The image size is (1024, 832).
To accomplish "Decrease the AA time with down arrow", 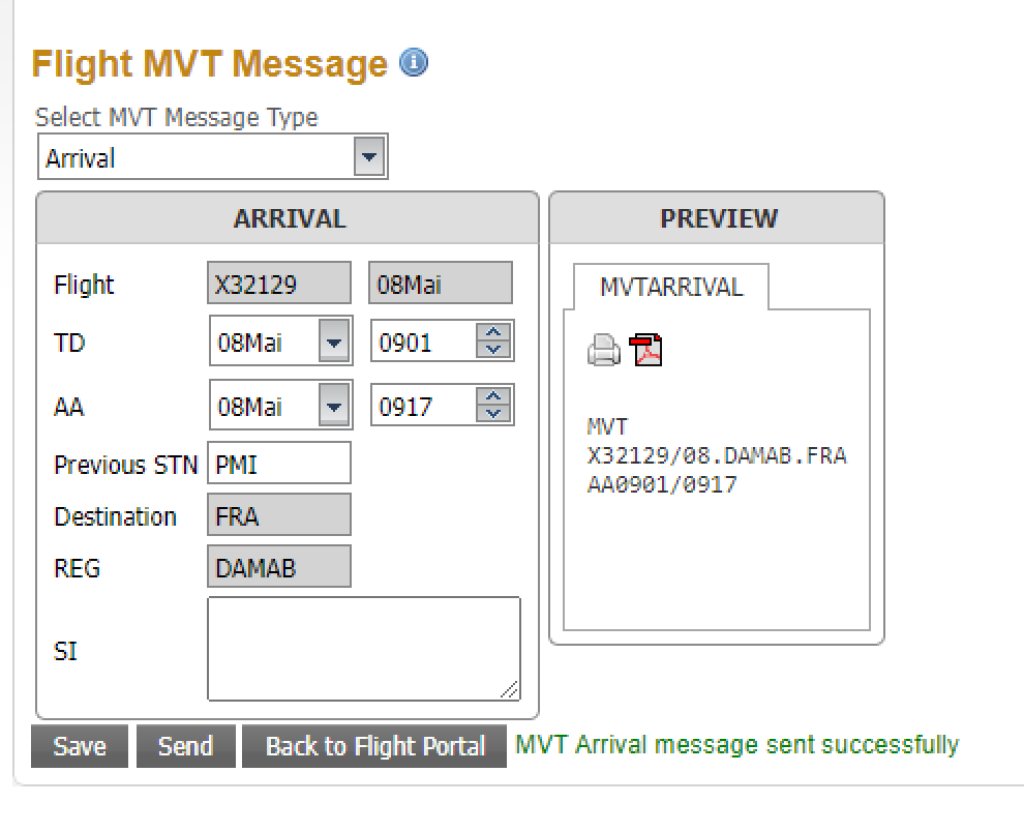I will tap(493, 414).
